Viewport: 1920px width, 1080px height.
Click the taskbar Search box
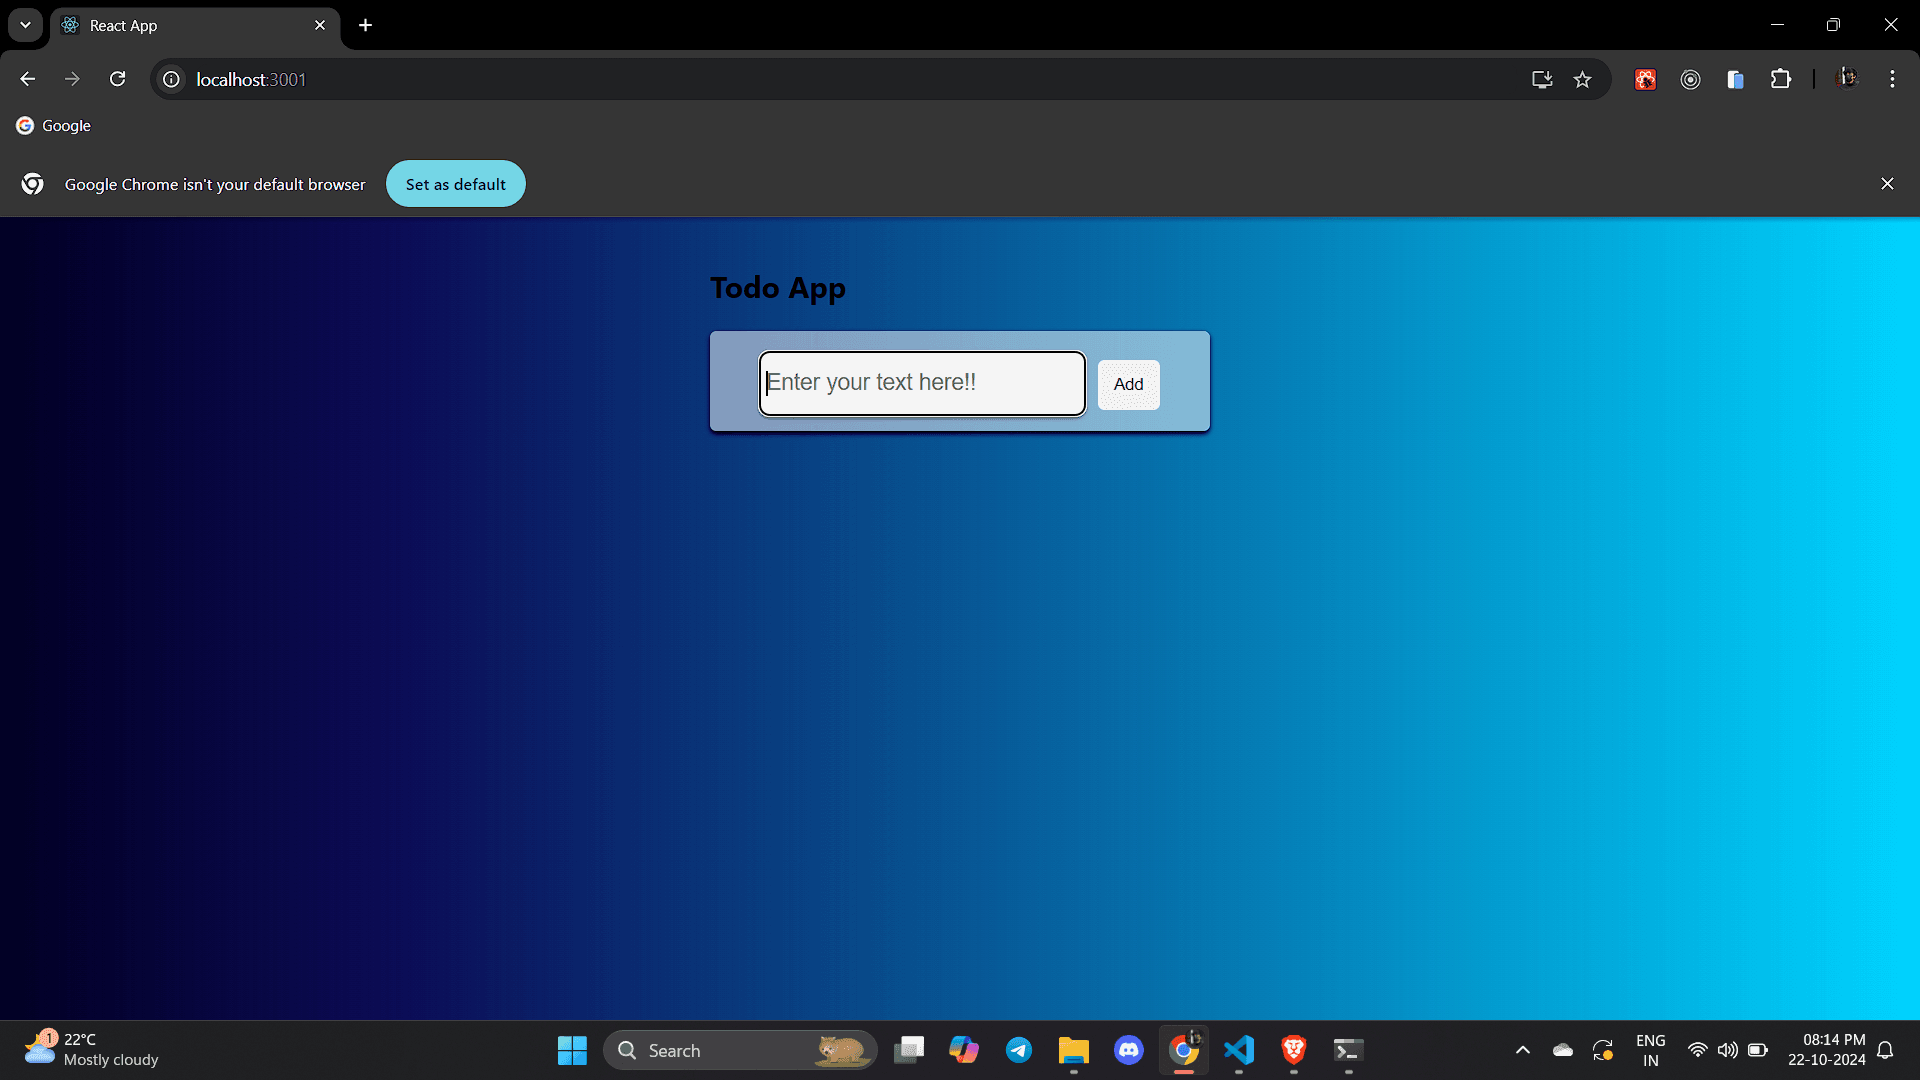coord(740,1050)
